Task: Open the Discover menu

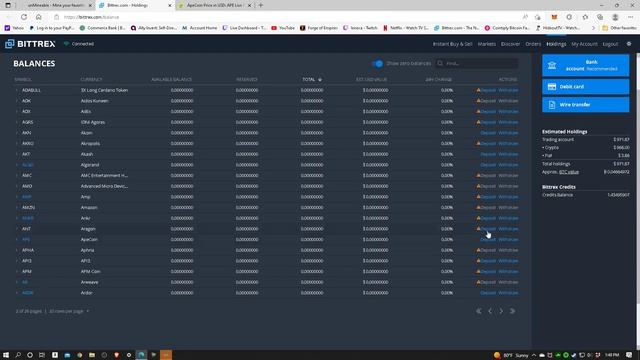Action: 510,44
